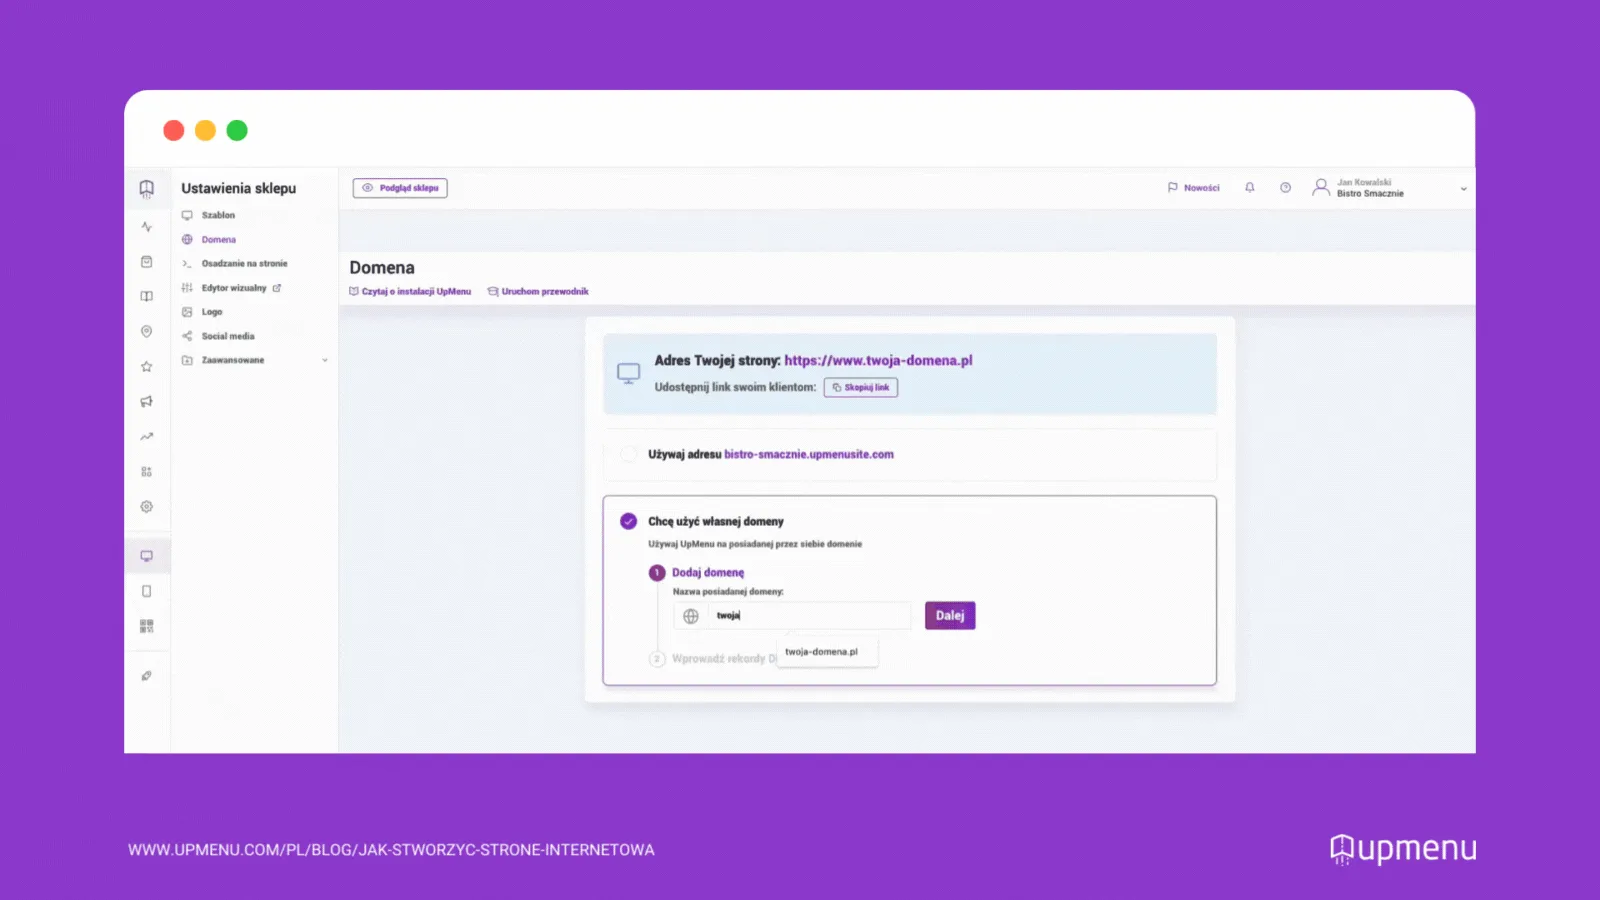The width and height of the screenshot is (1600, 900).
Task: Open the QR code icon in sidebar
Action: pyautogui.click(x=147, y=626)
